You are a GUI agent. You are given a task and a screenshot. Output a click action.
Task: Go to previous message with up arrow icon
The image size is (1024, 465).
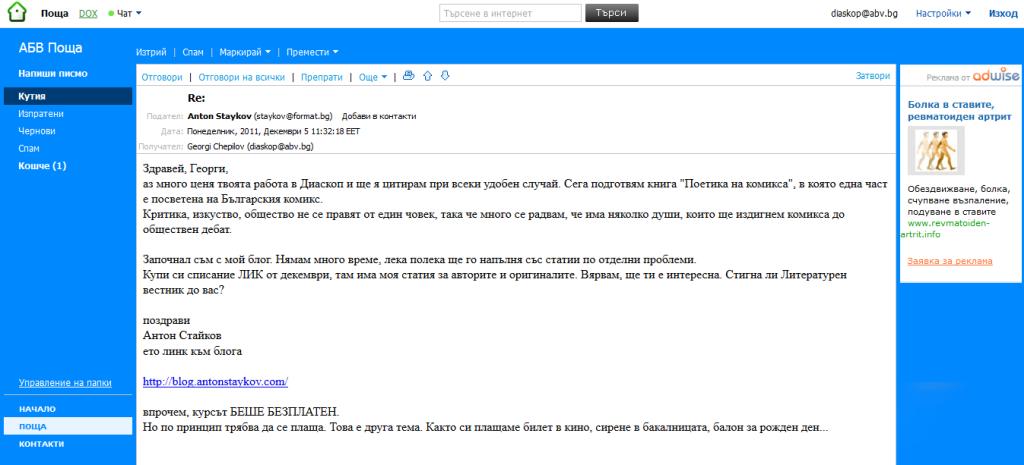point(428,76)
